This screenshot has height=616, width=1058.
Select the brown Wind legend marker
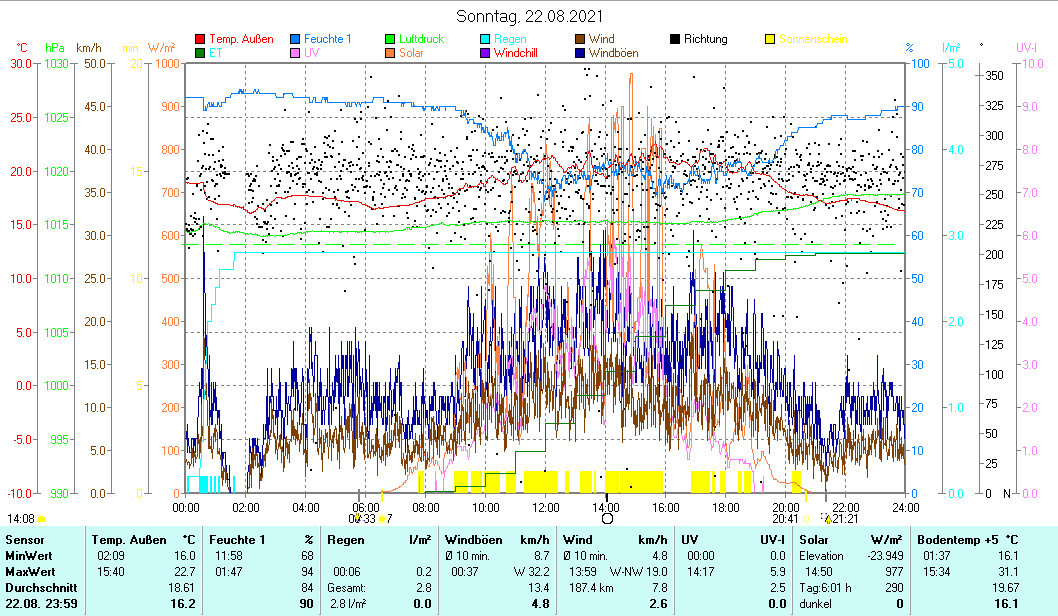[580, 40]
